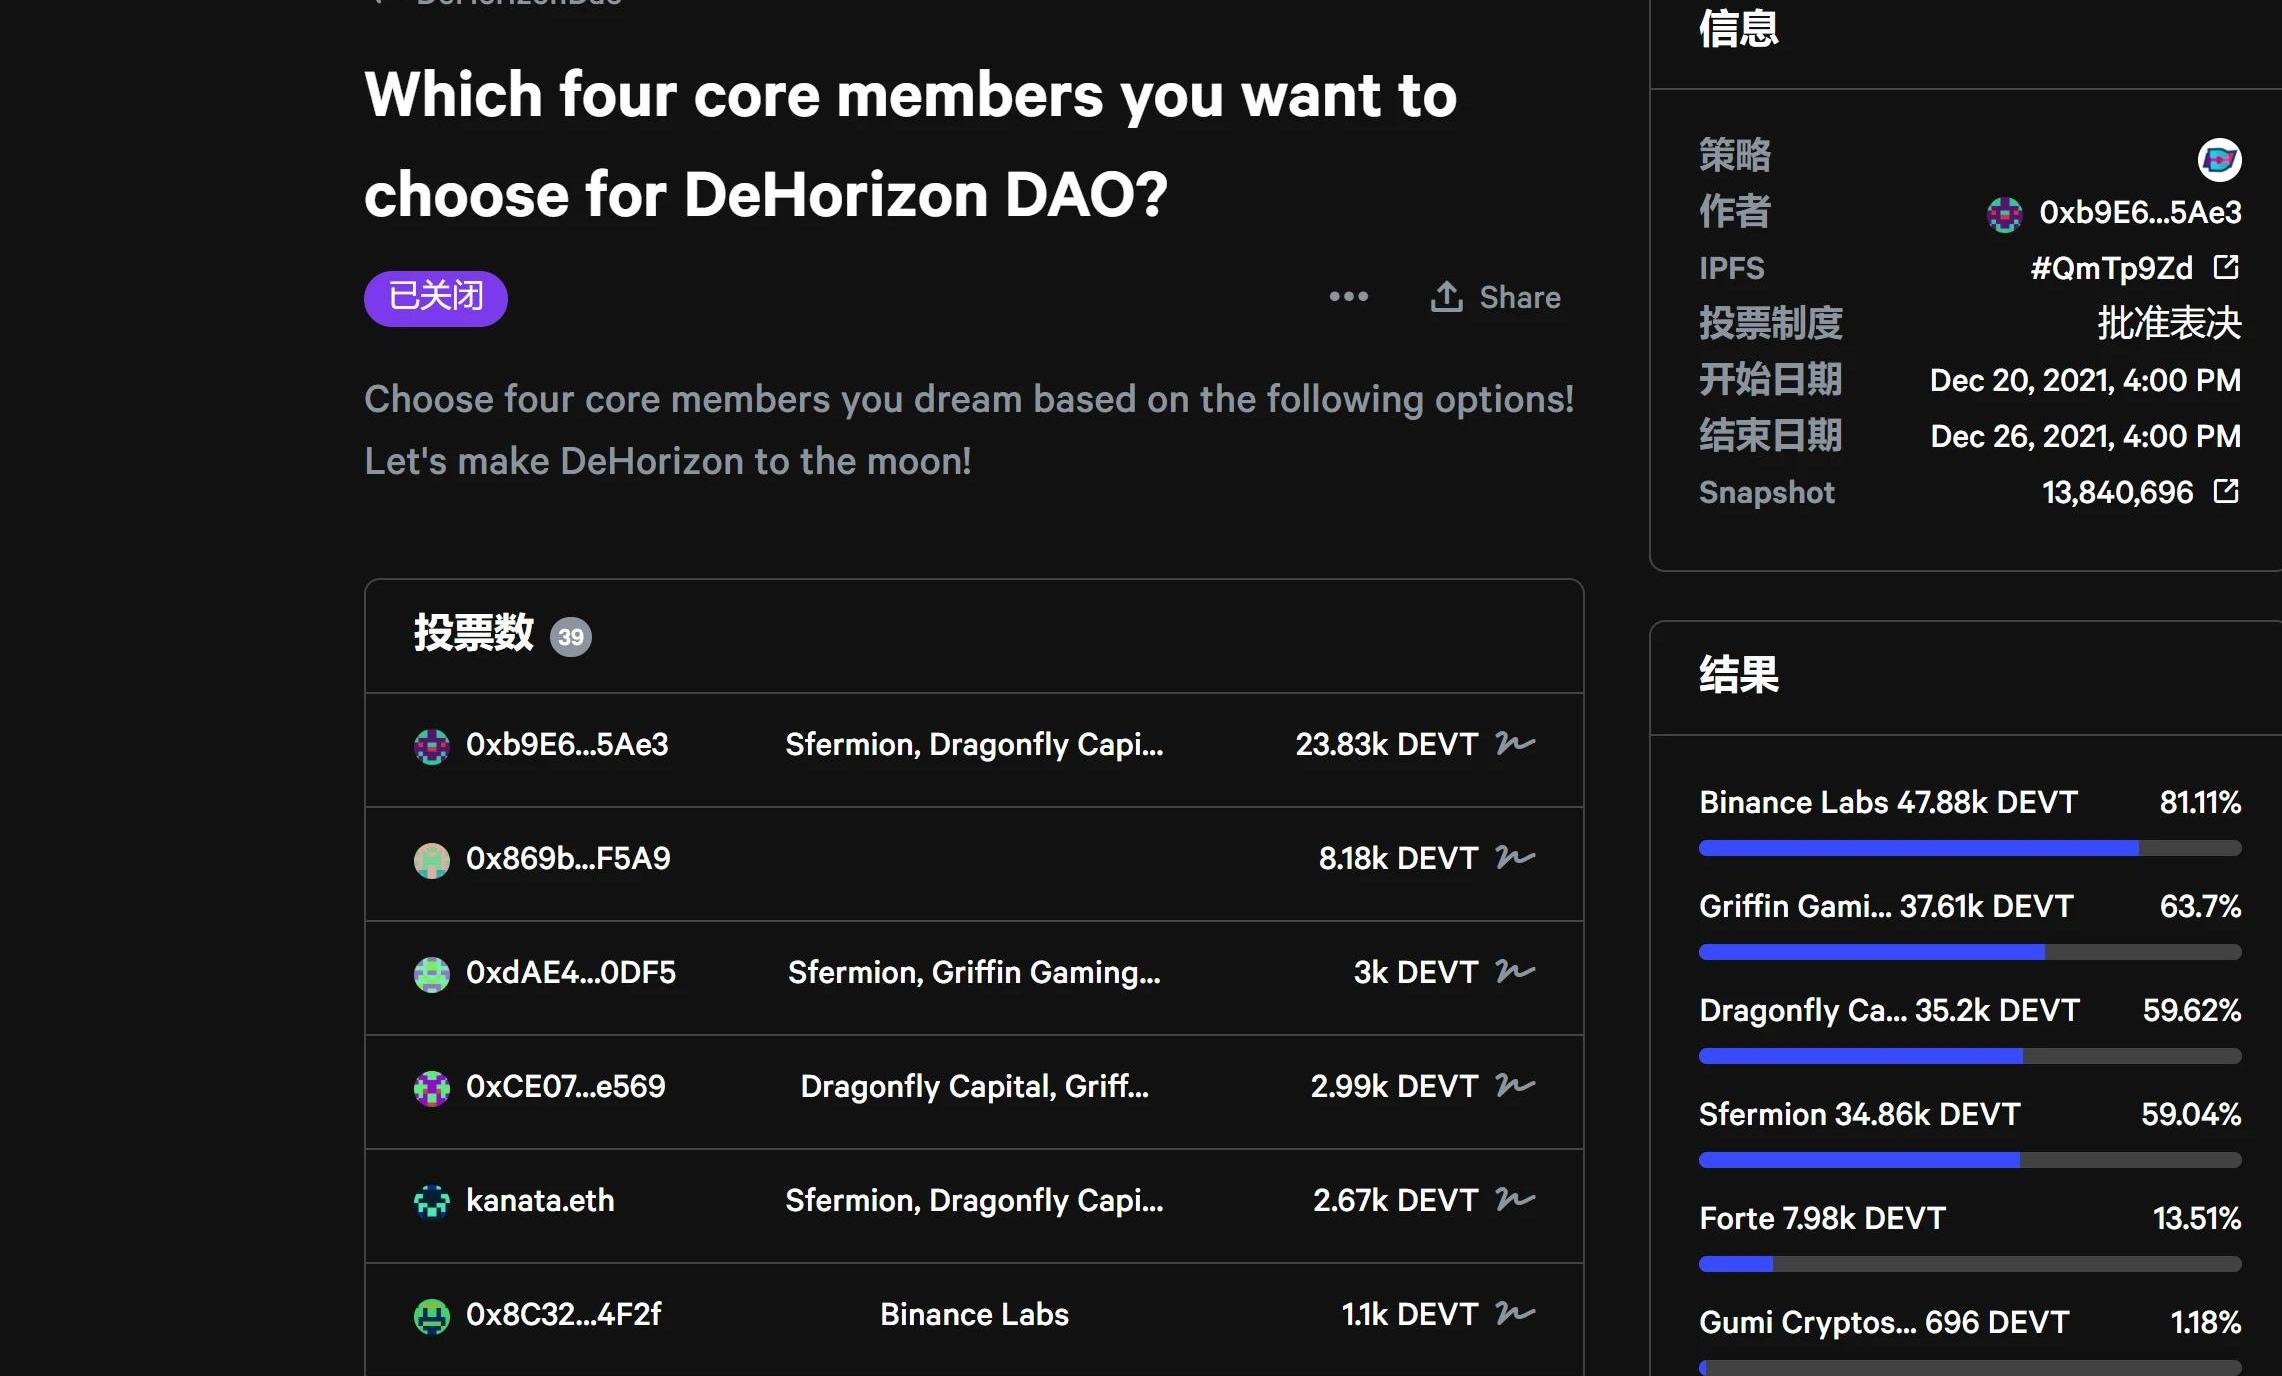Click the strategy logo icon
Viewport: 2282px width, 1376px height.
tap(2219, 160)
